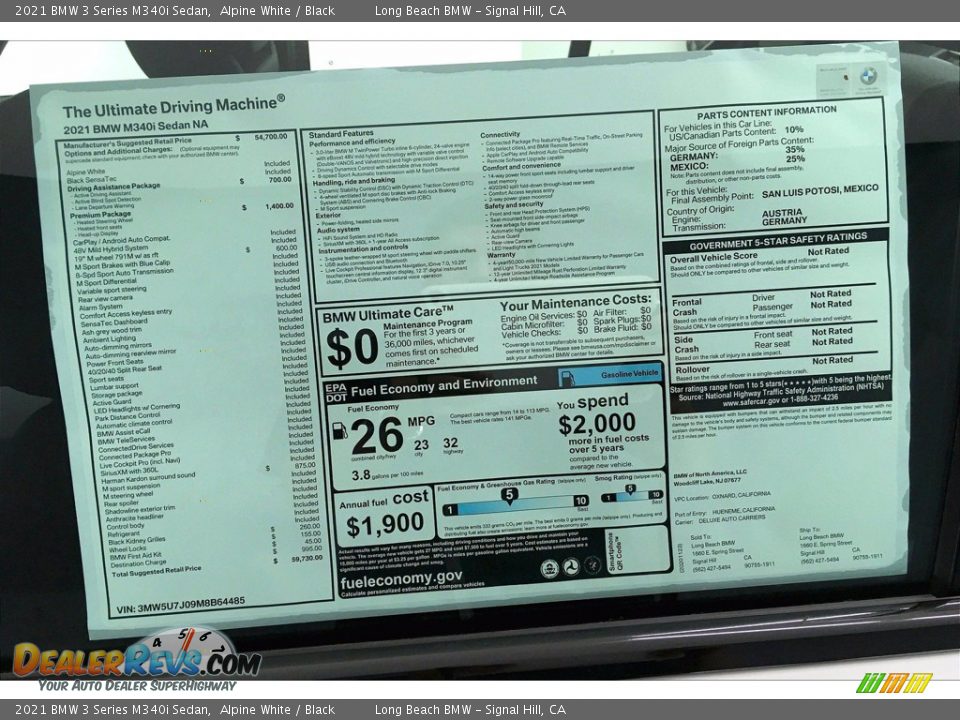Click the Engine origin AUSTRIA text
This screenshot has width=960, height=720.
(782, 212)
